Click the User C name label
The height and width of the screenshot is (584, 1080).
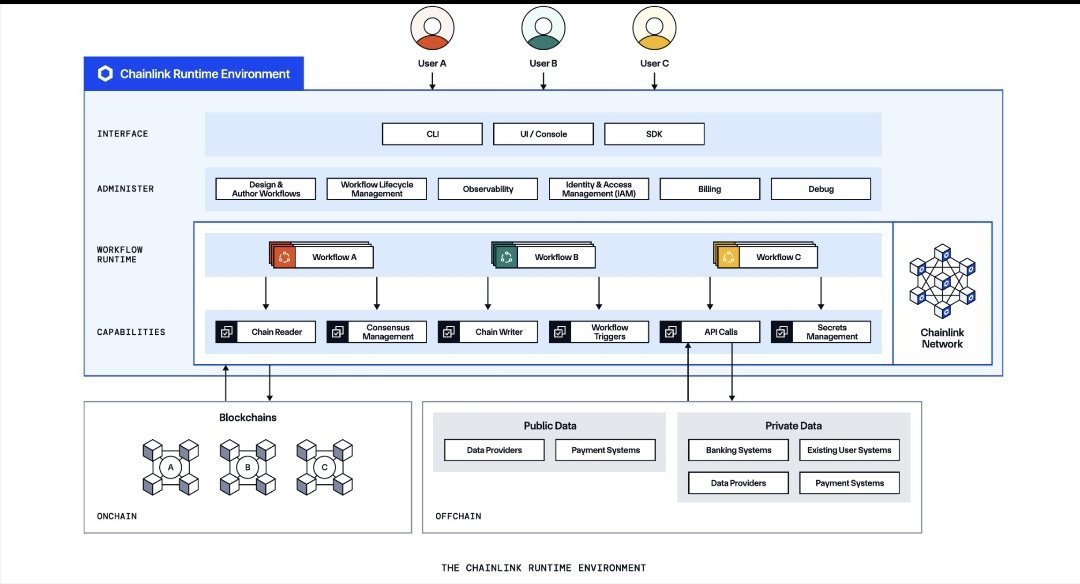point(654,63)
